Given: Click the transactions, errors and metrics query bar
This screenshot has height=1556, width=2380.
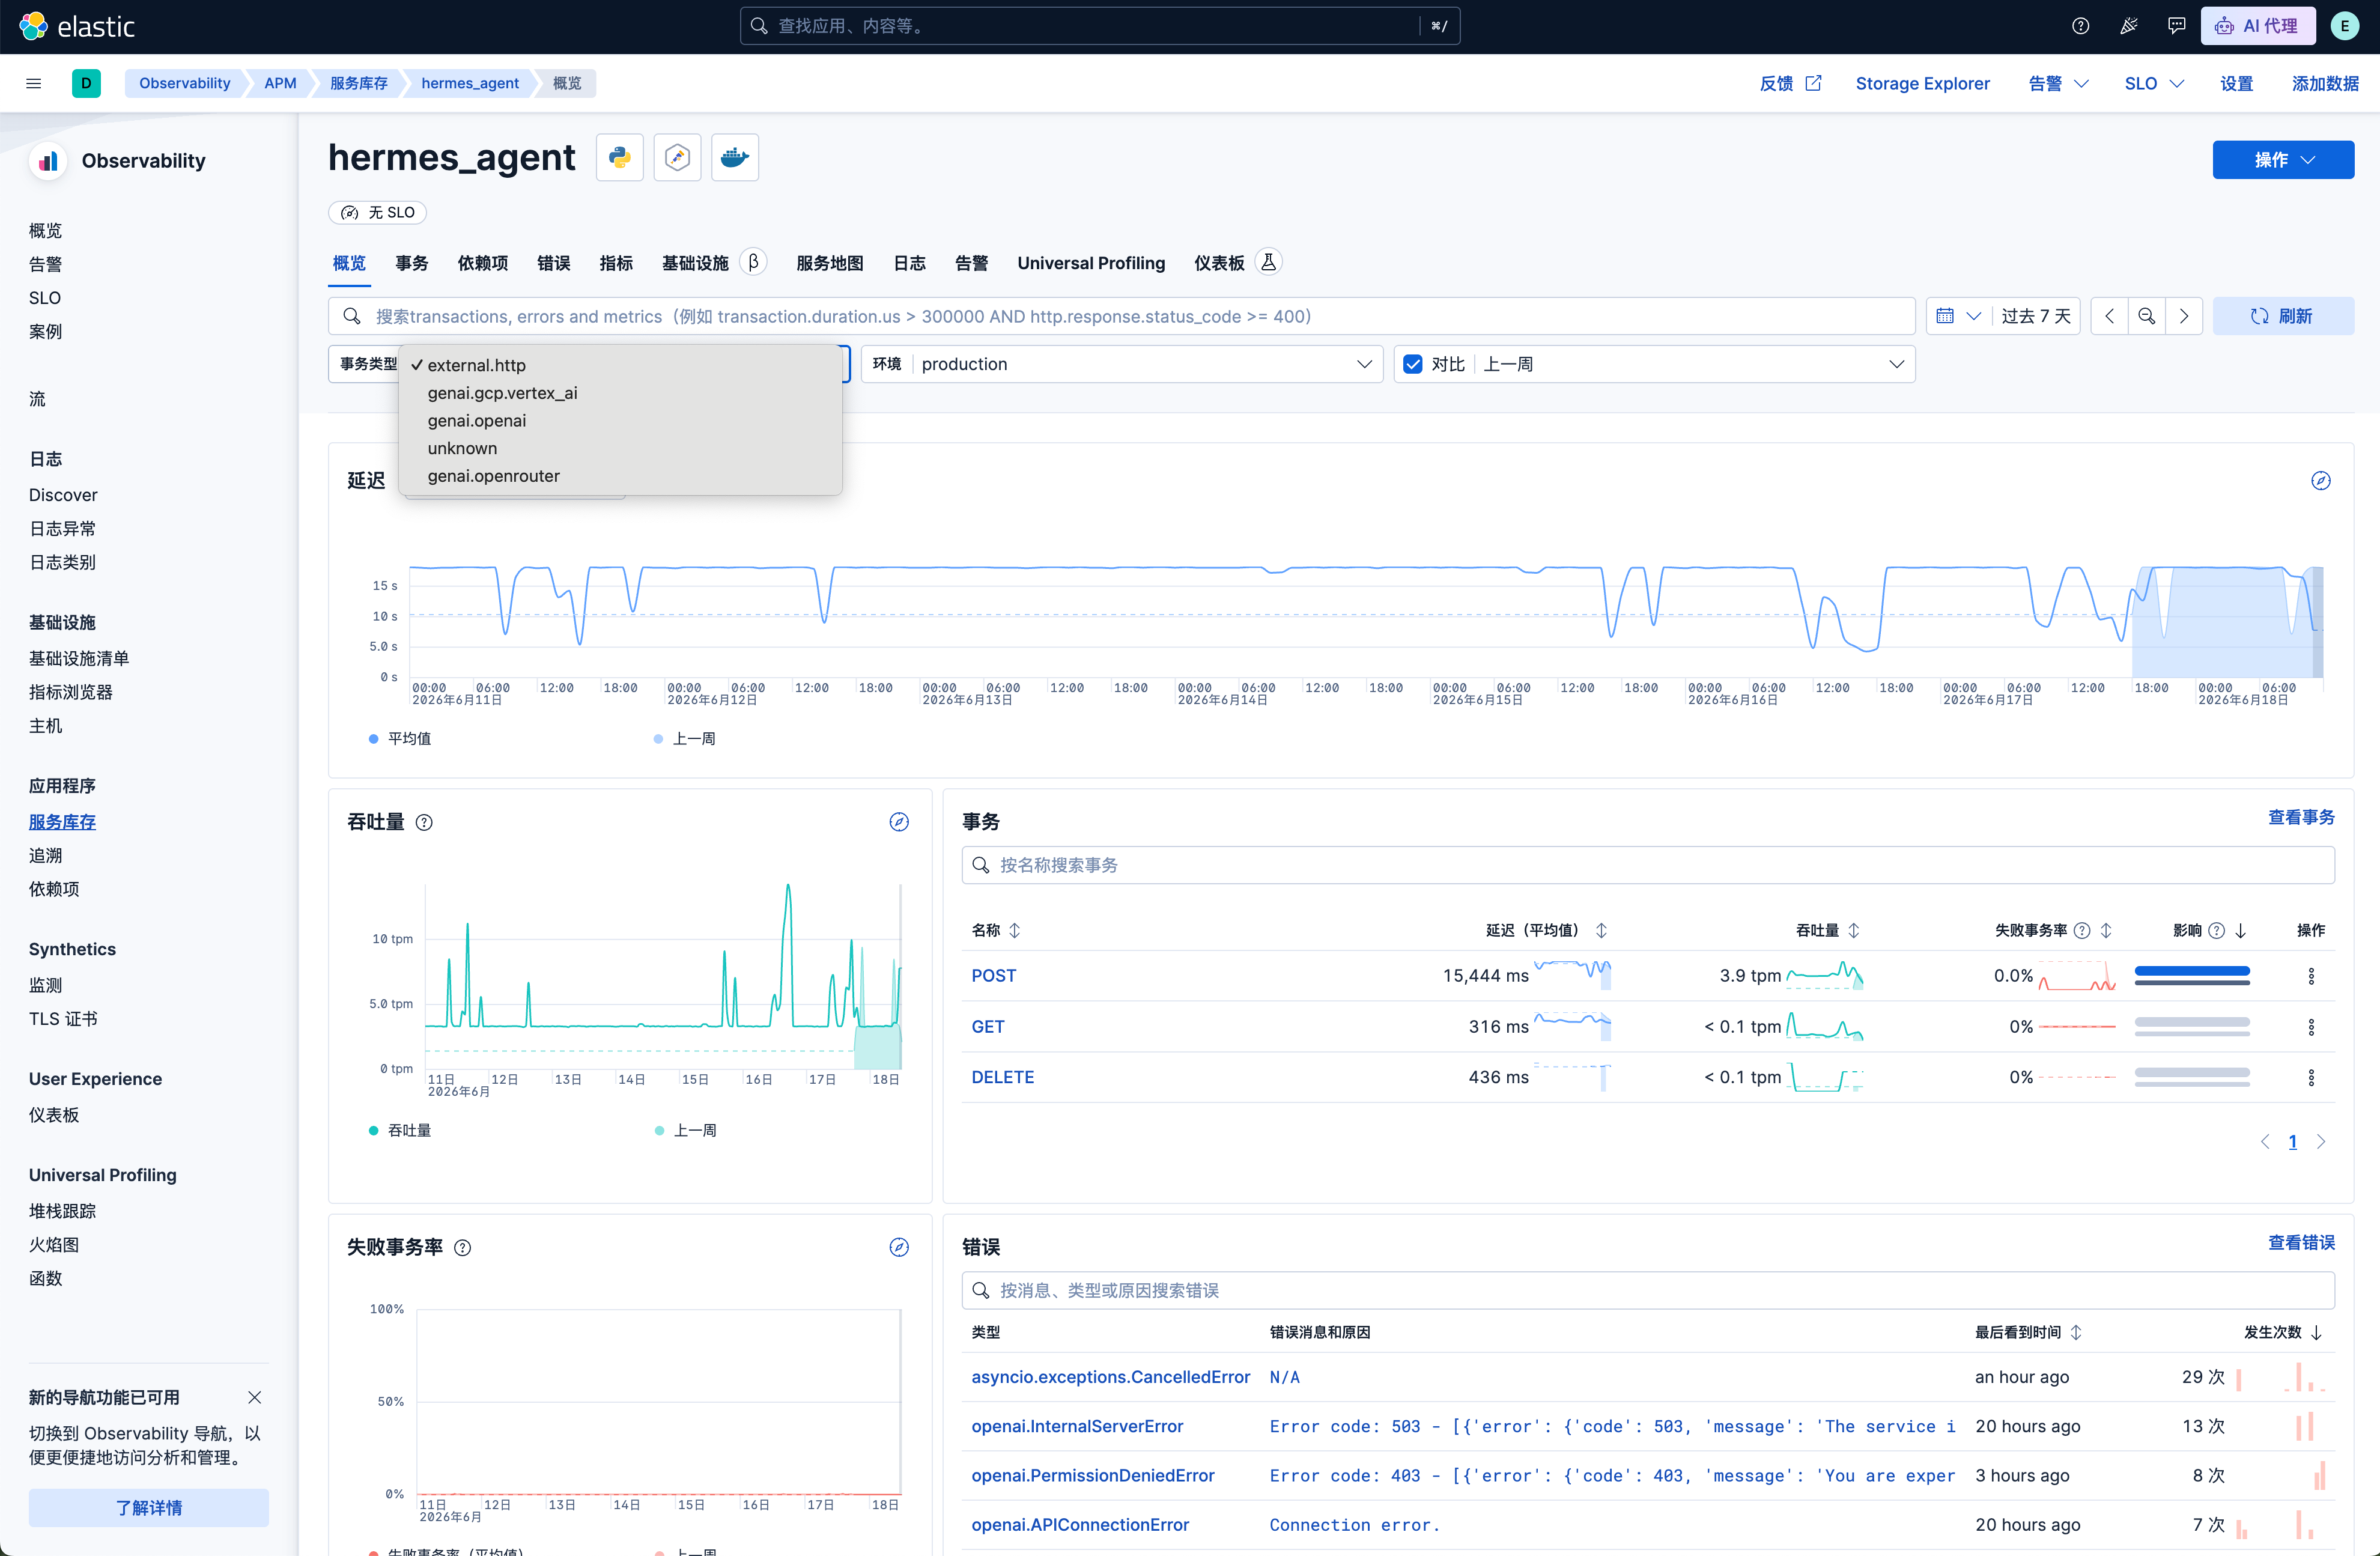Looking at the screenshot, I should point(1121,316).
